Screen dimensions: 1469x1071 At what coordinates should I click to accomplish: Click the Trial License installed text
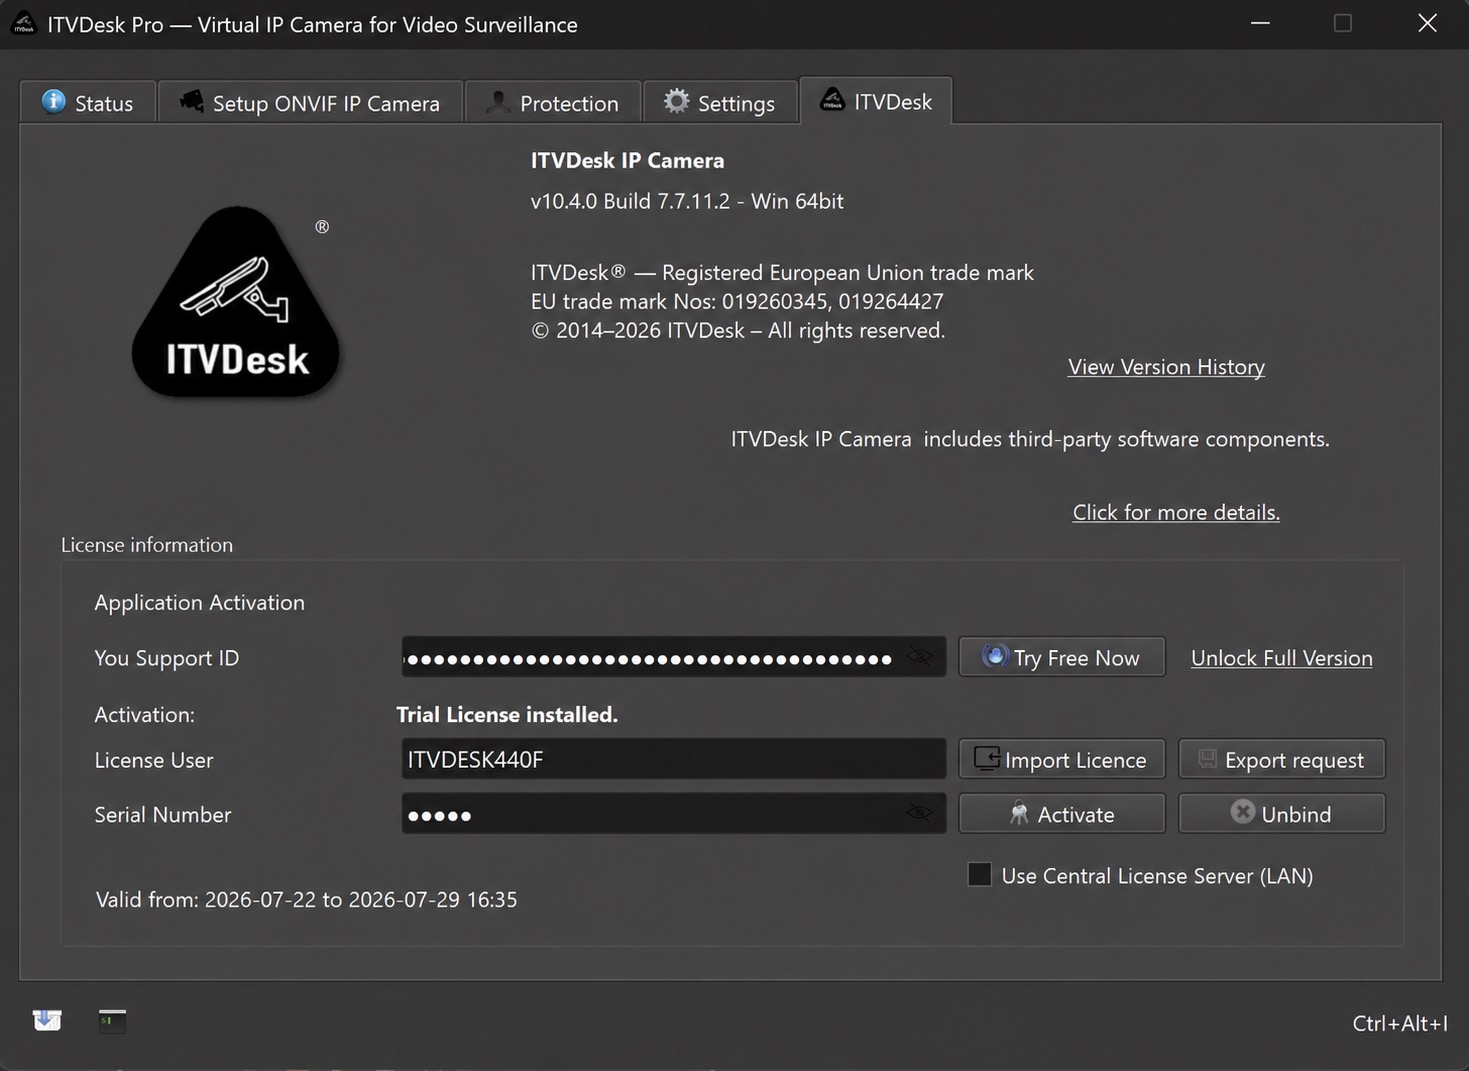(x=507, y=714)
